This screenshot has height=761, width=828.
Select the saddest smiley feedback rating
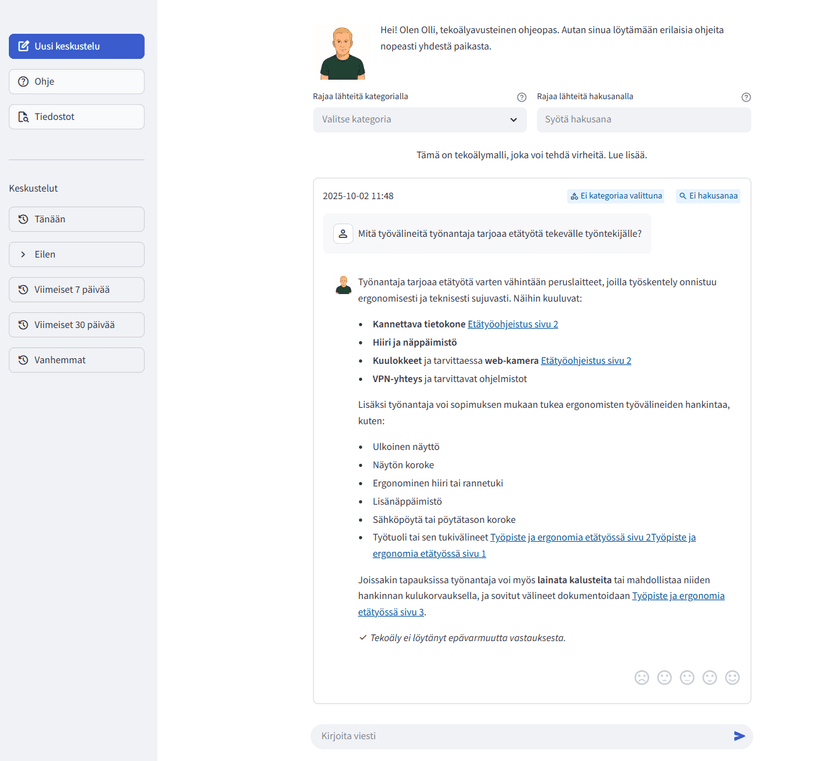click(641, 677)
